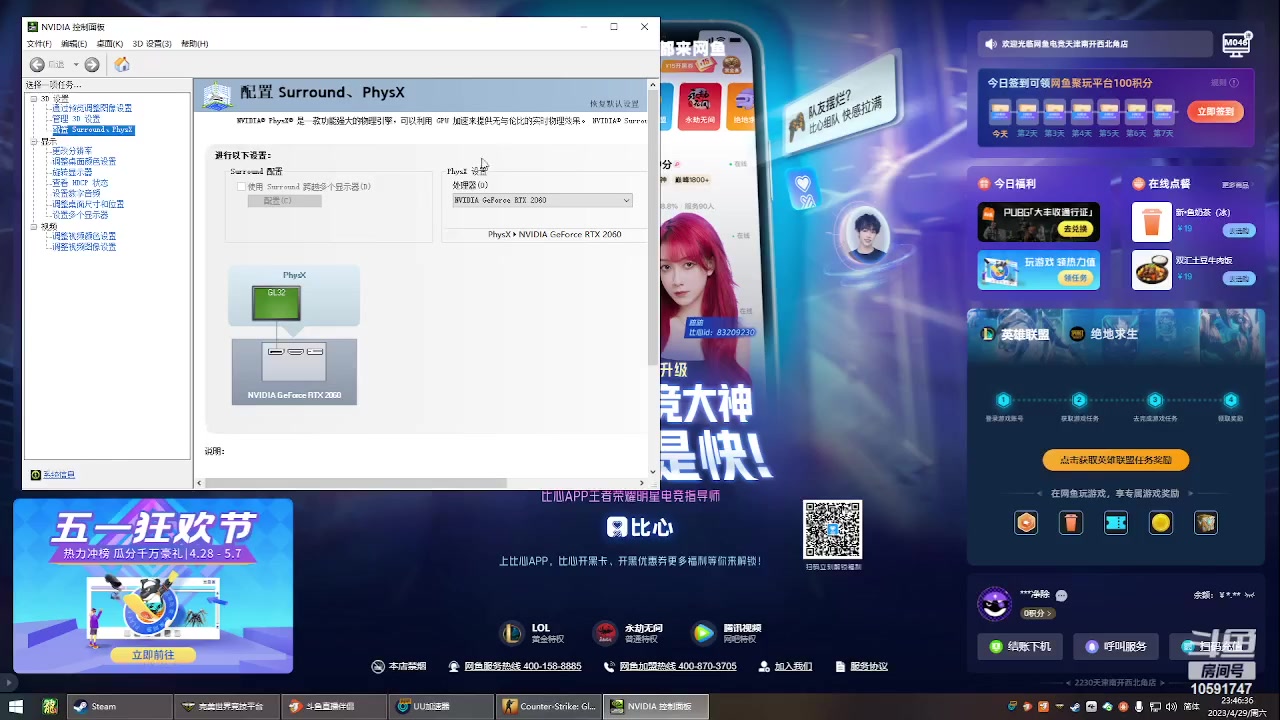
Task: Click the orange hexagon reward icon
Action: [x=1026, y=522]
